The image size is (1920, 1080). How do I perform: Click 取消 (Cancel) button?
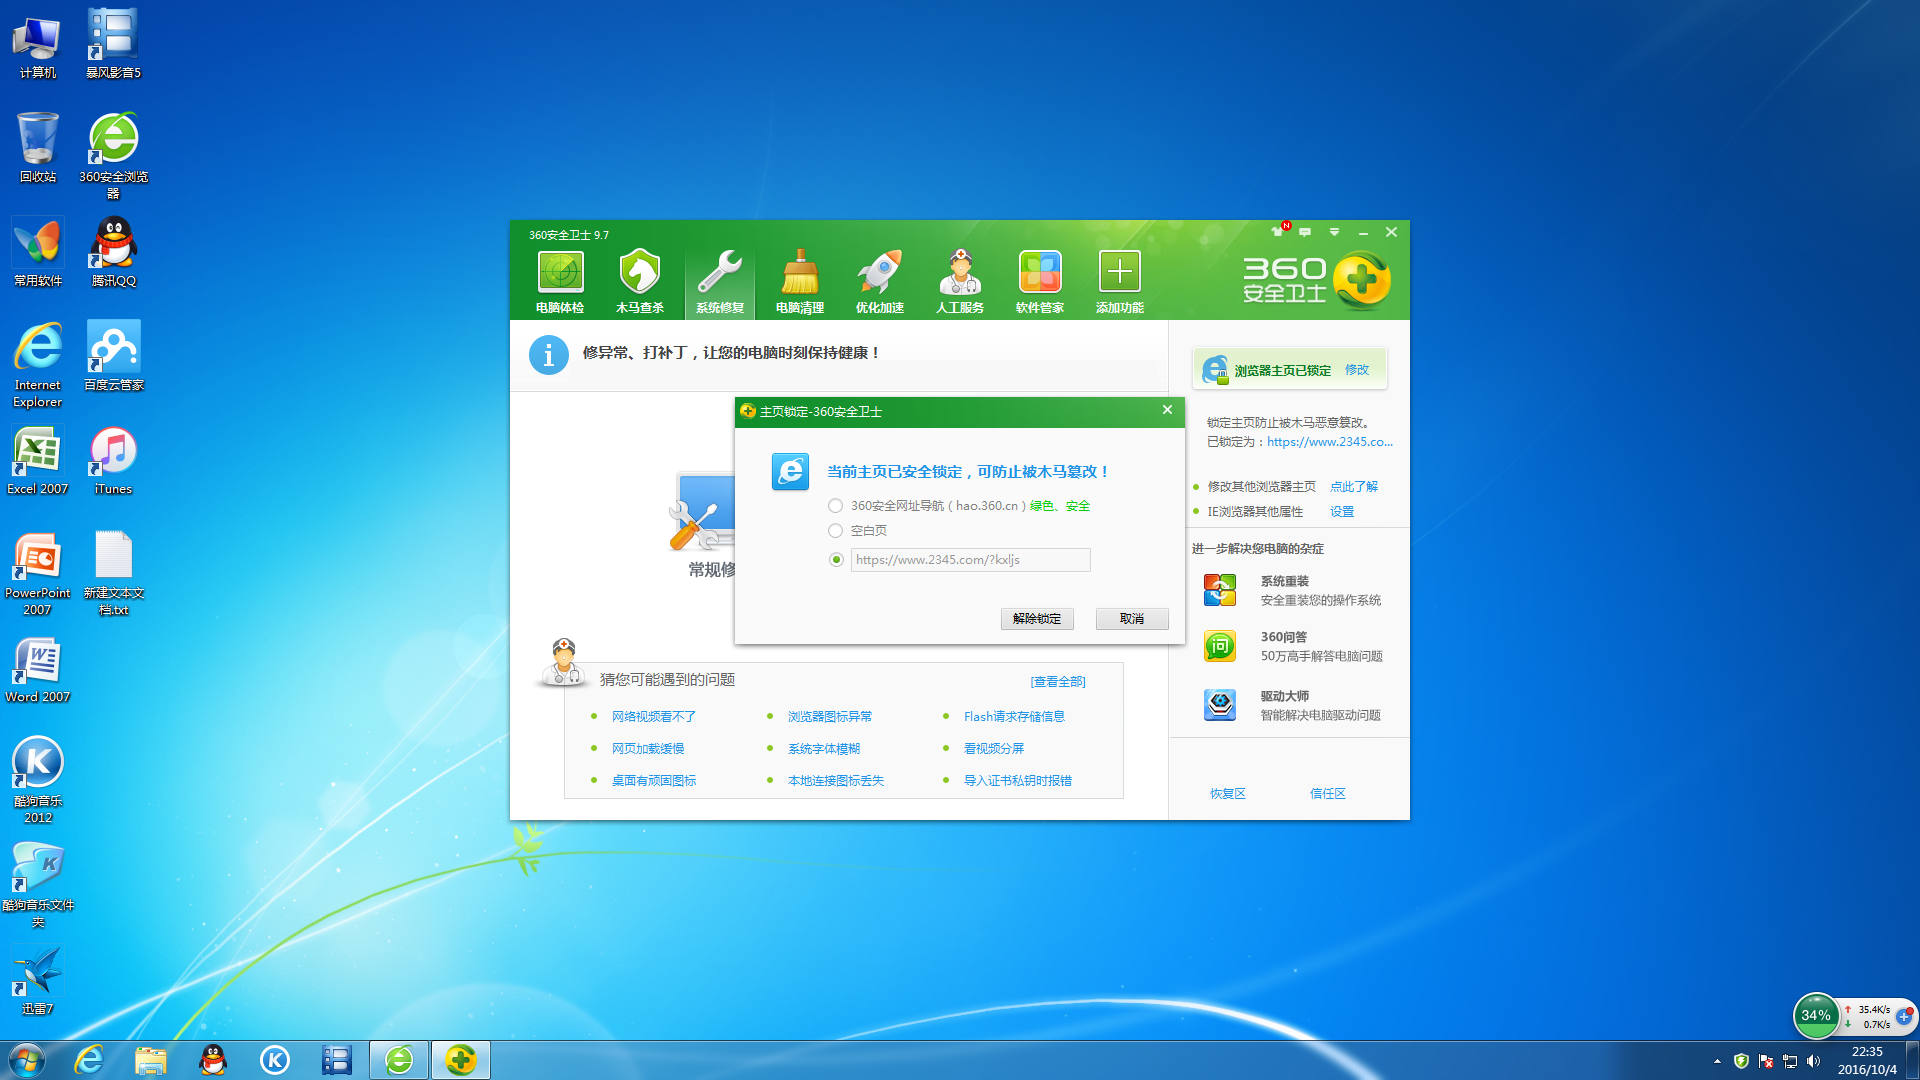click(x=1131, y=617)
